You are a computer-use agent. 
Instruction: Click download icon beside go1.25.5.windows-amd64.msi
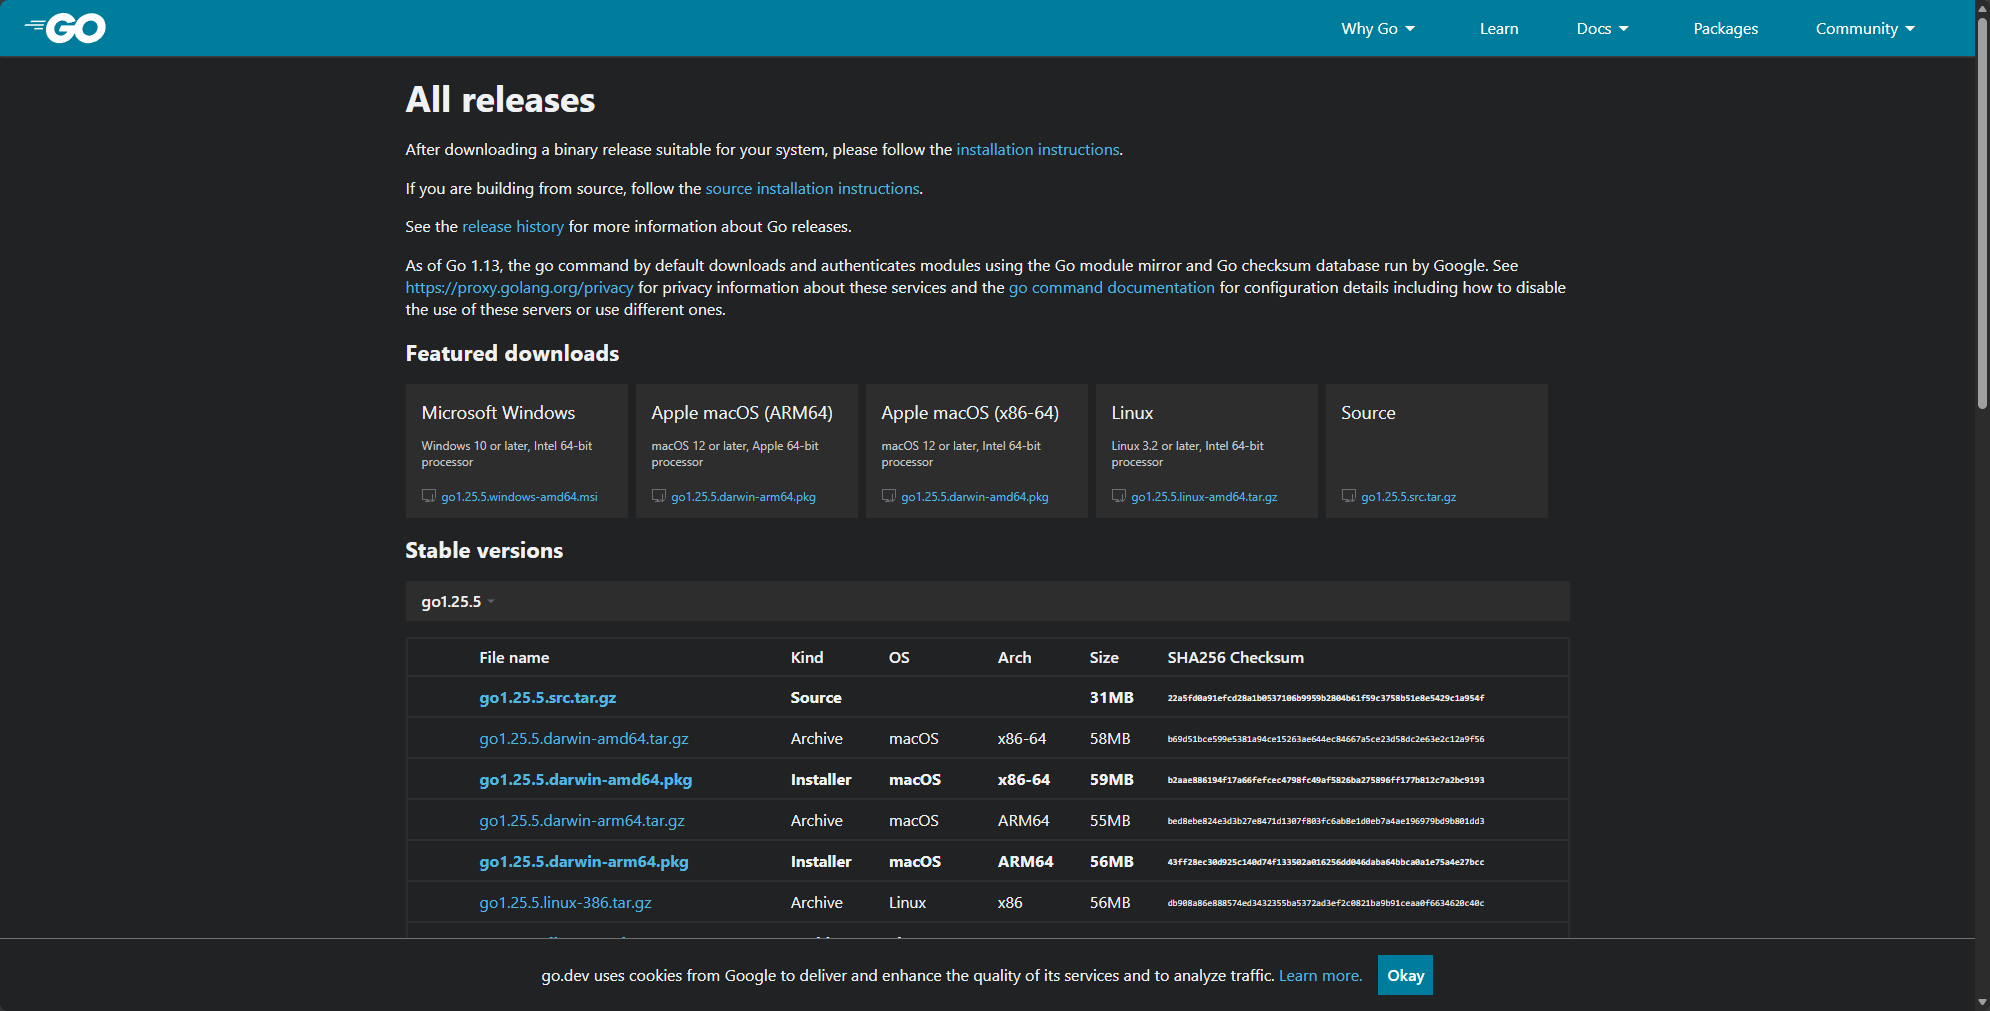(x=429, y=496)
